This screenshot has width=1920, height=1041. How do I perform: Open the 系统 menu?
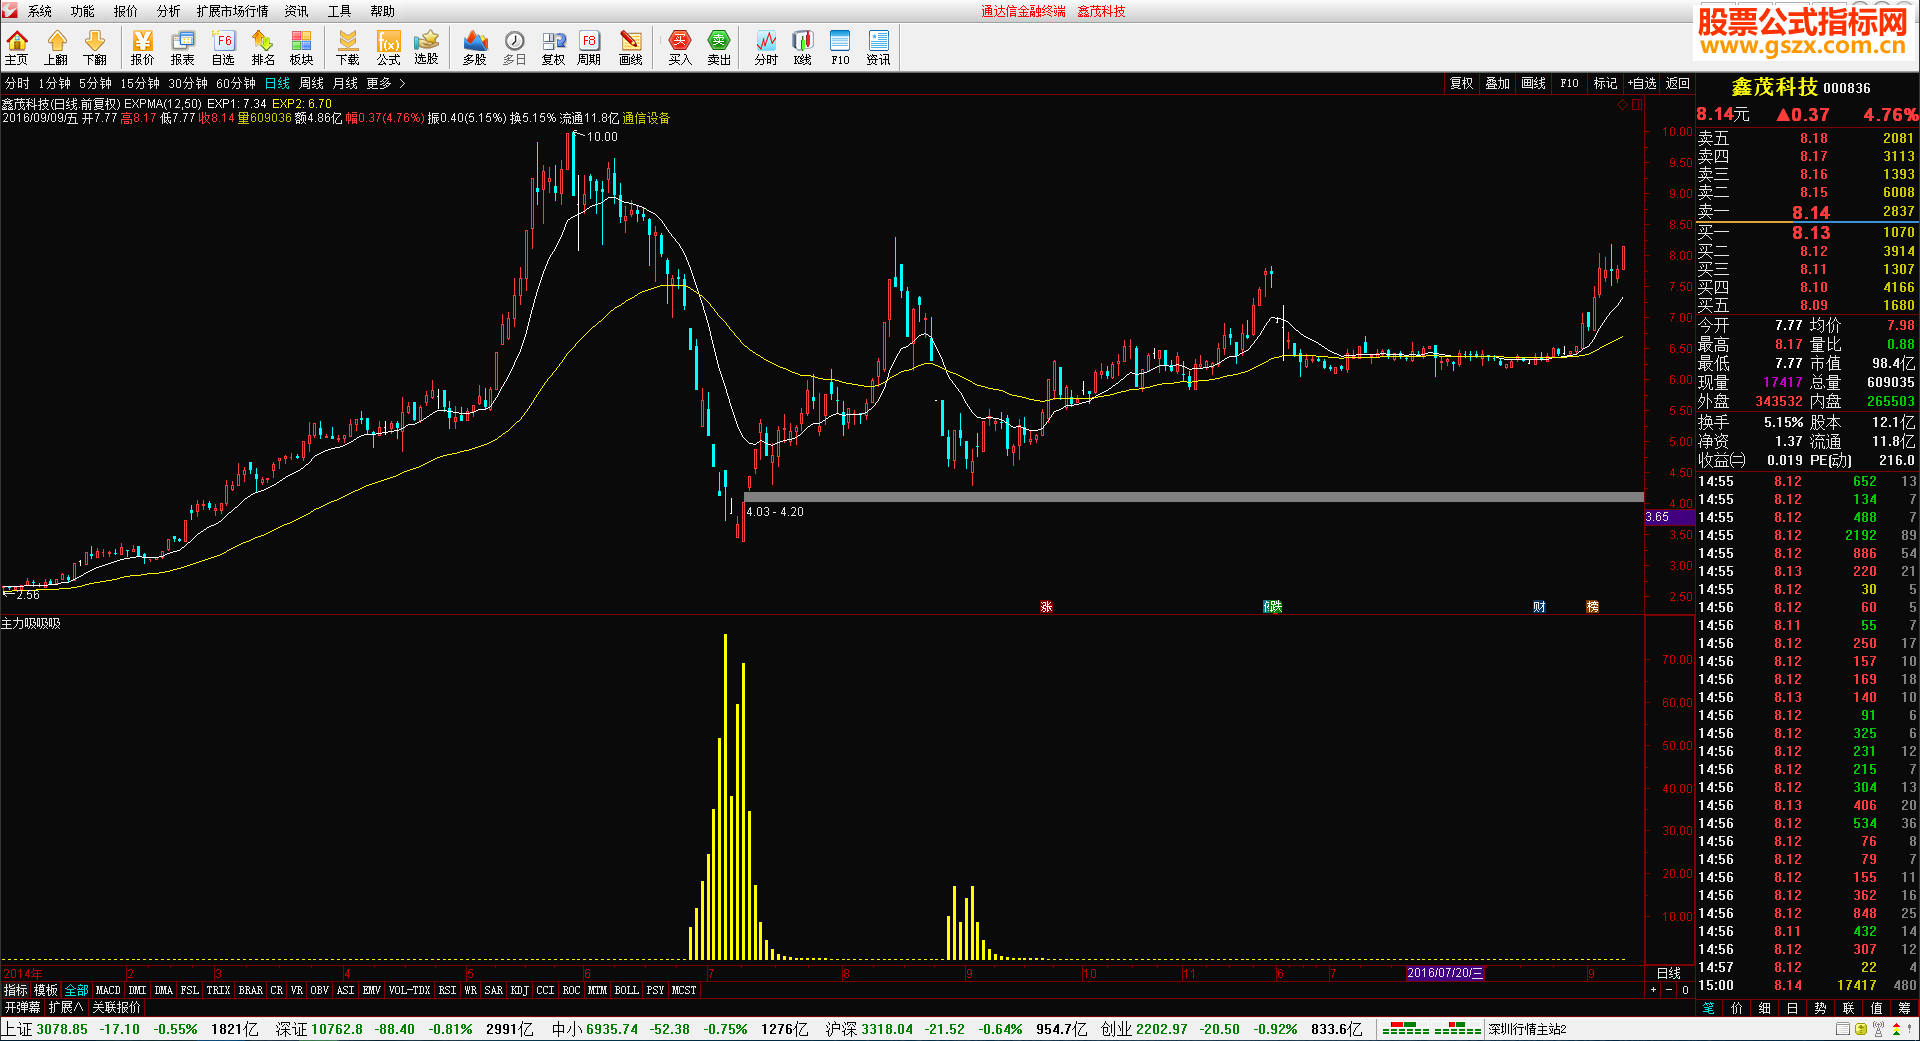click(40, 11)
